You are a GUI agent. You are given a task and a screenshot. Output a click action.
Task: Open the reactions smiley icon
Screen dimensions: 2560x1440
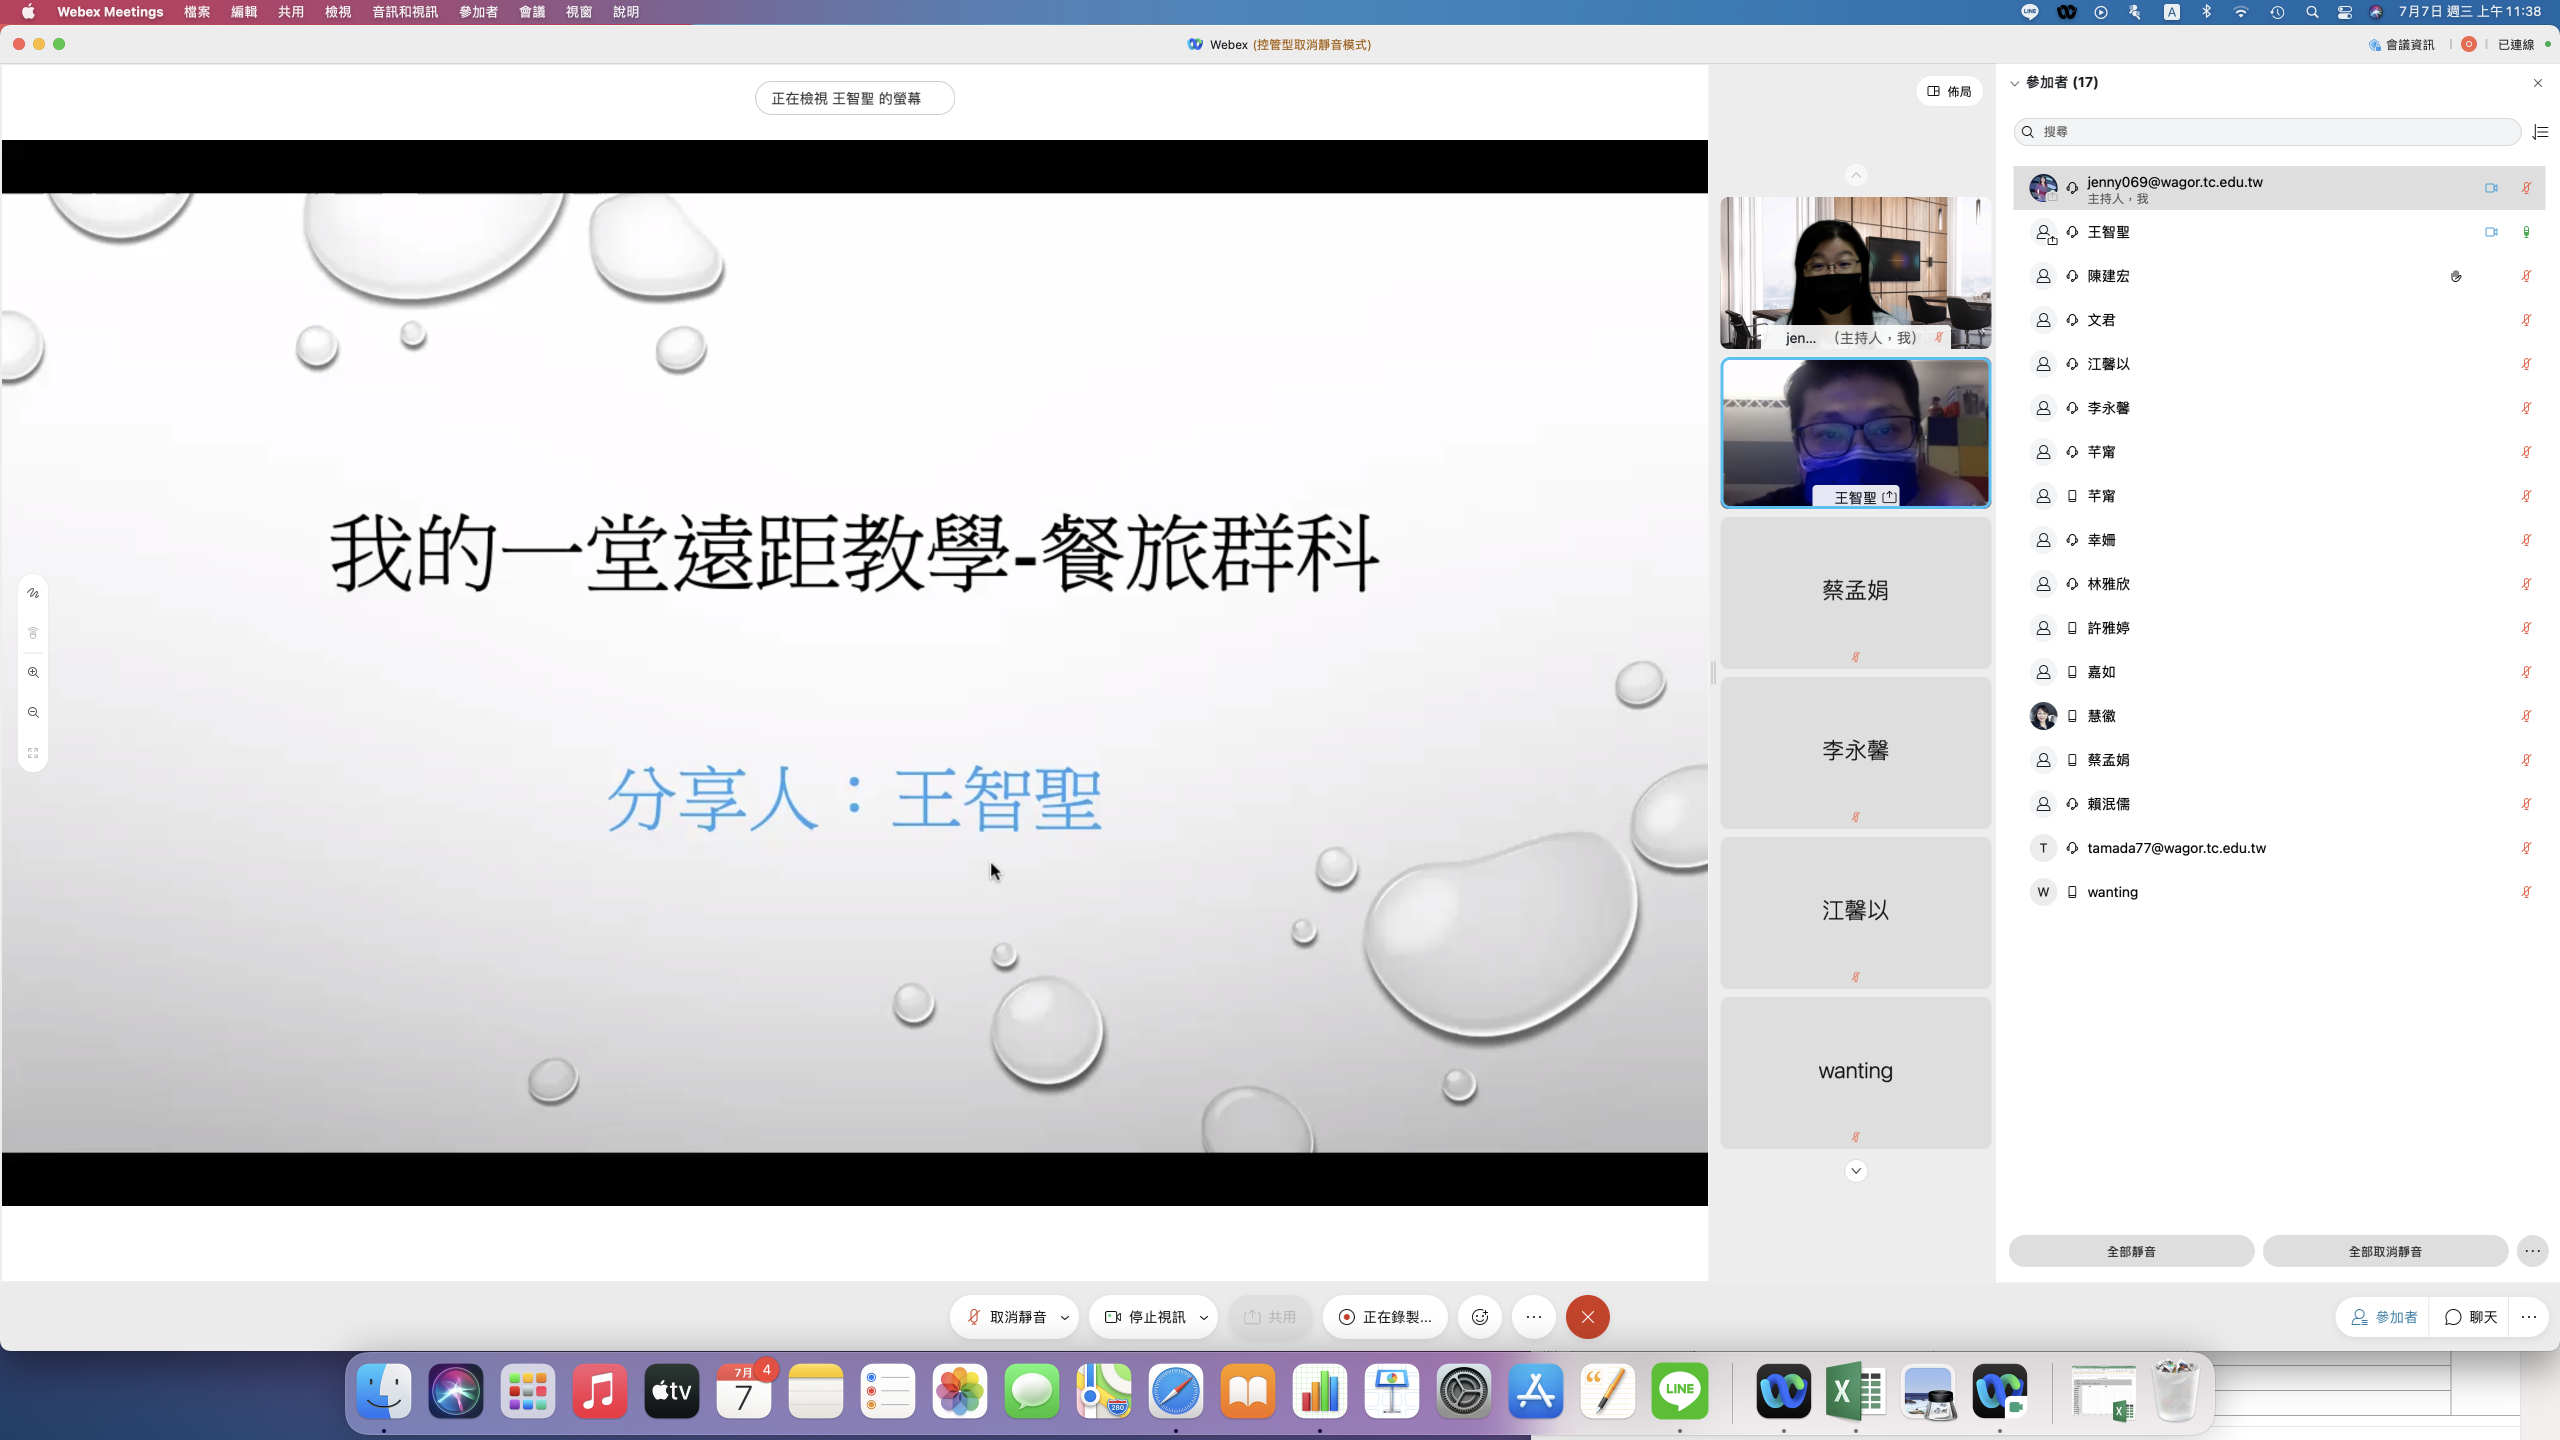pyautogui.click(x=1480, y=1317)
